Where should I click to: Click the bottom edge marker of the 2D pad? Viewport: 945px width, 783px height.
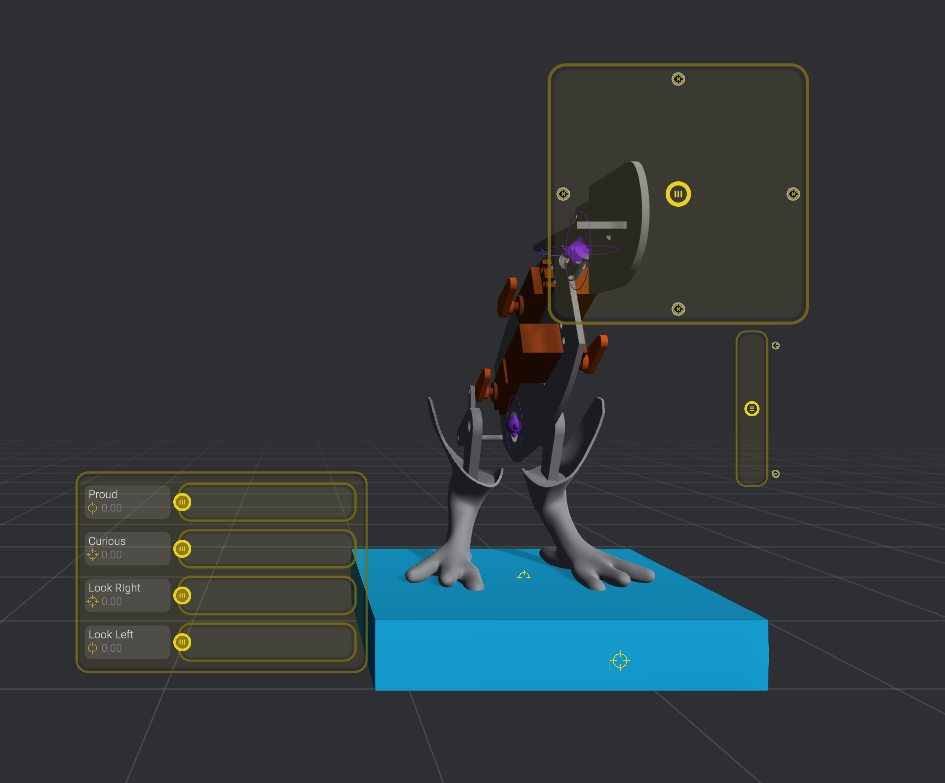click(x=678, y=309)
